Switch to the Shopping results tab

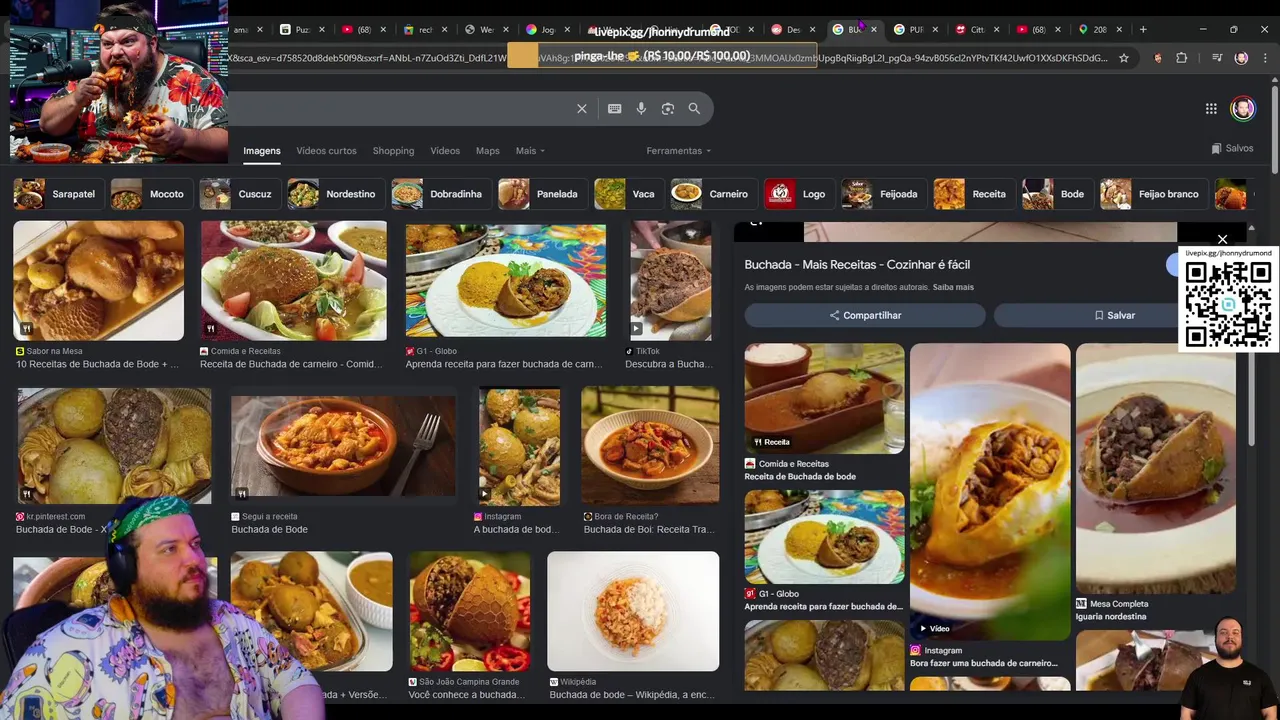(393, 151)
